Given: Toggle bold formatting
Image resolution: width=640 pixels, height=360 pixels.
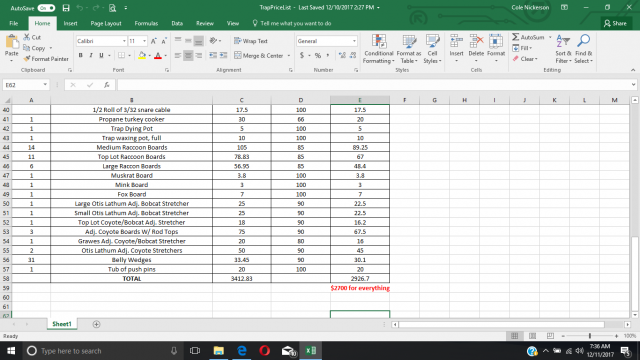Looking at the screenshot, I should pyautogui.click(x=80, y=56).
